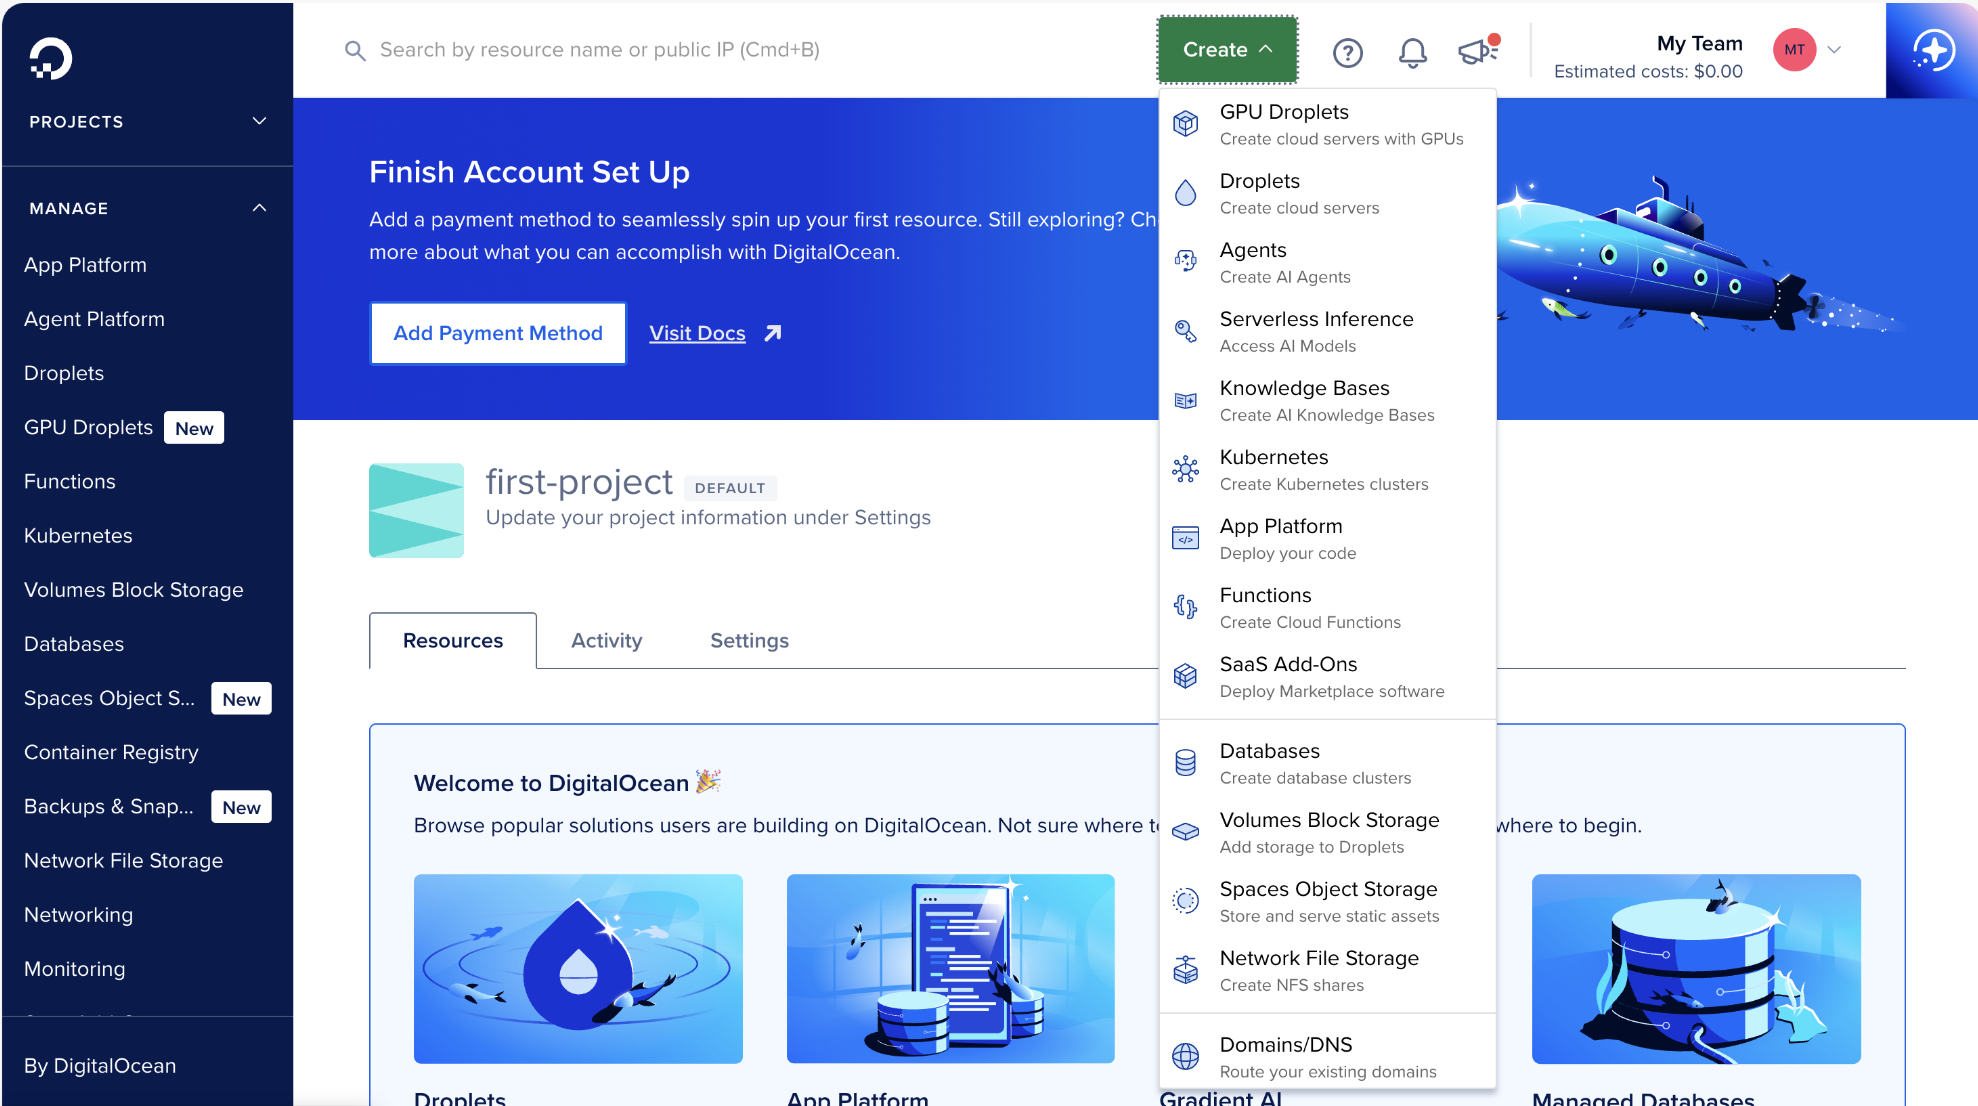Click the Agents icon to create AI Agents
Image resolution: width=1978 pixels, height=1106 pixels.
1186,261
